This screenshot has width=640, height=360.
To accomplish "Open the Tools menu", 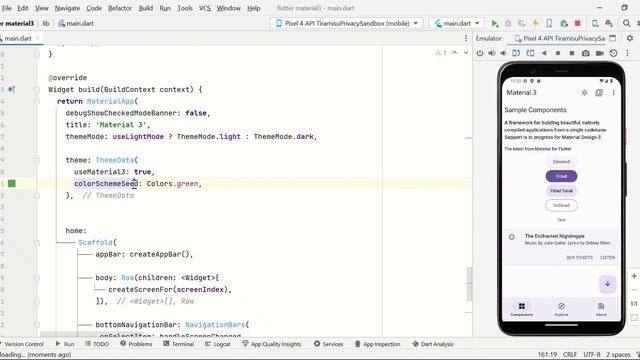I will tap(184, 8).
